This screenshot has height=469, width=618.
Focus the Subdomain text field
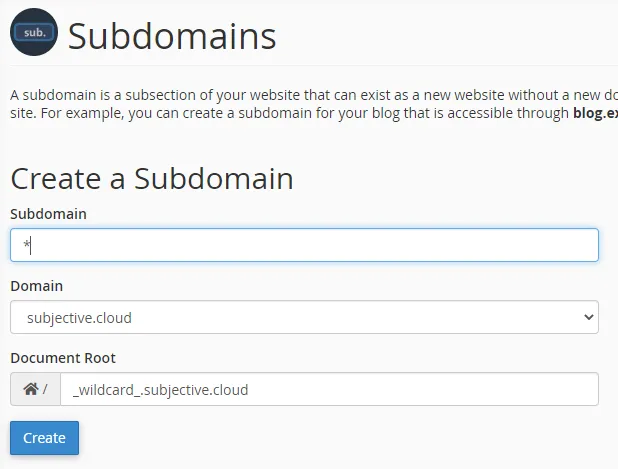(304, 245)
